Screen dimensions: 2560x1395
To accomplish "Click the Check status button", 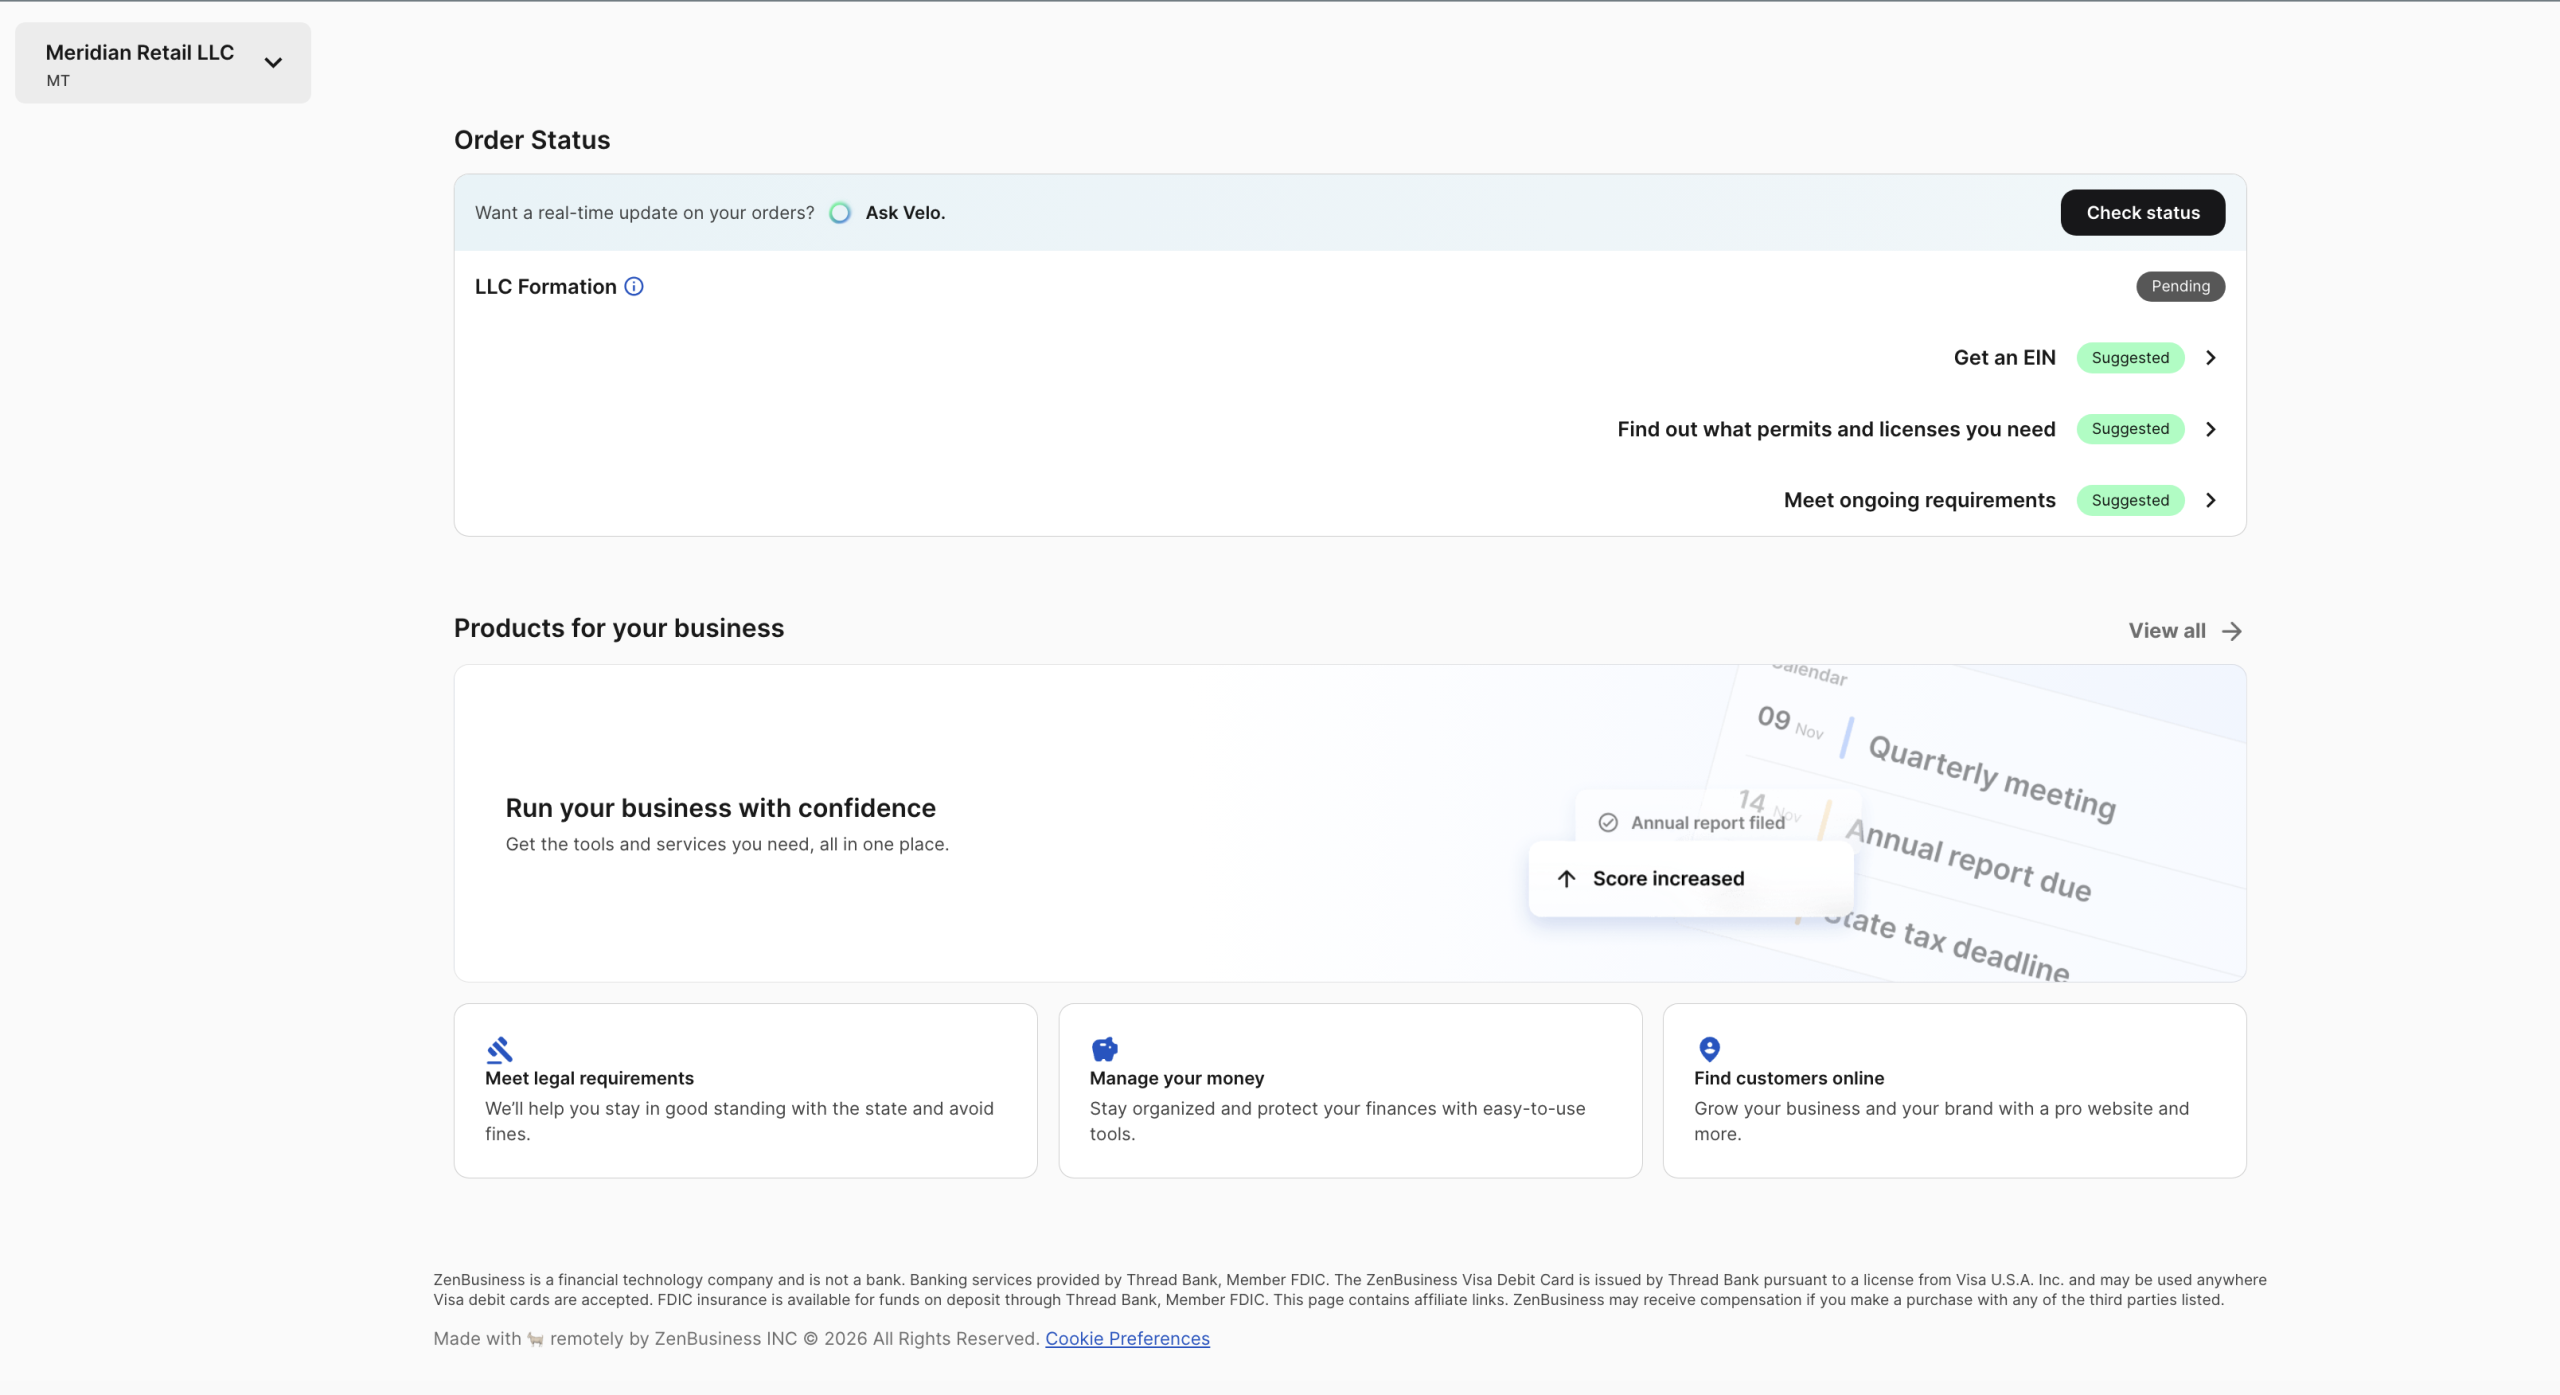I will (2142, 213).
